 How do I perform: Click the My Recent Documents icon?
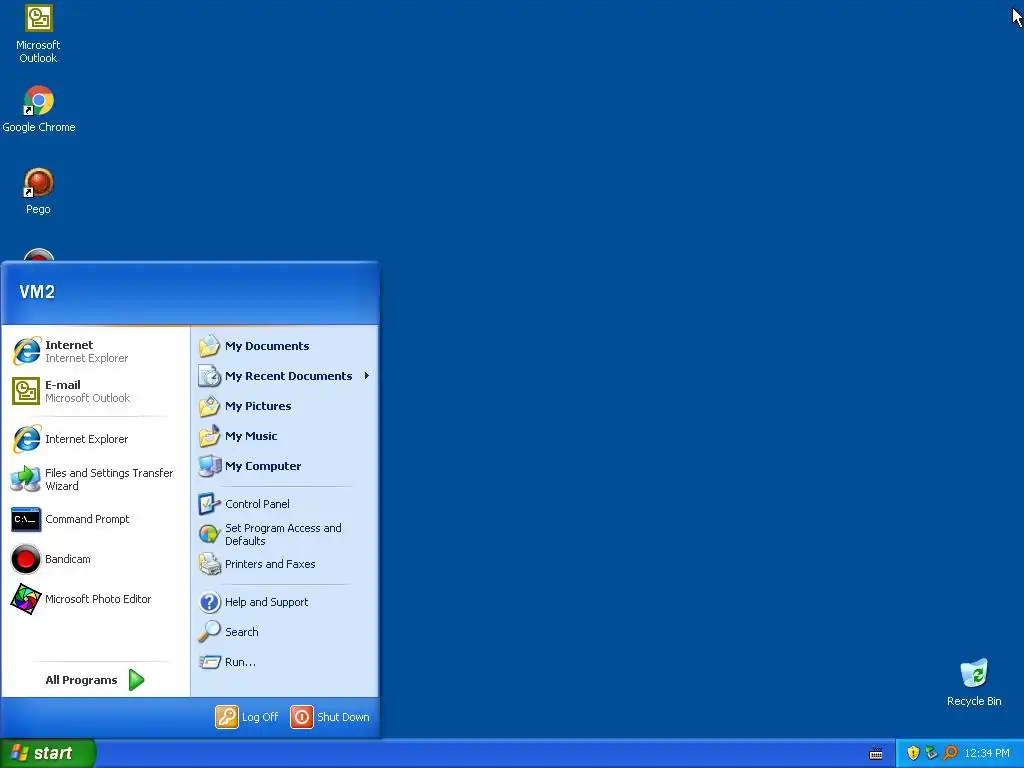click(x=210, y=376)
